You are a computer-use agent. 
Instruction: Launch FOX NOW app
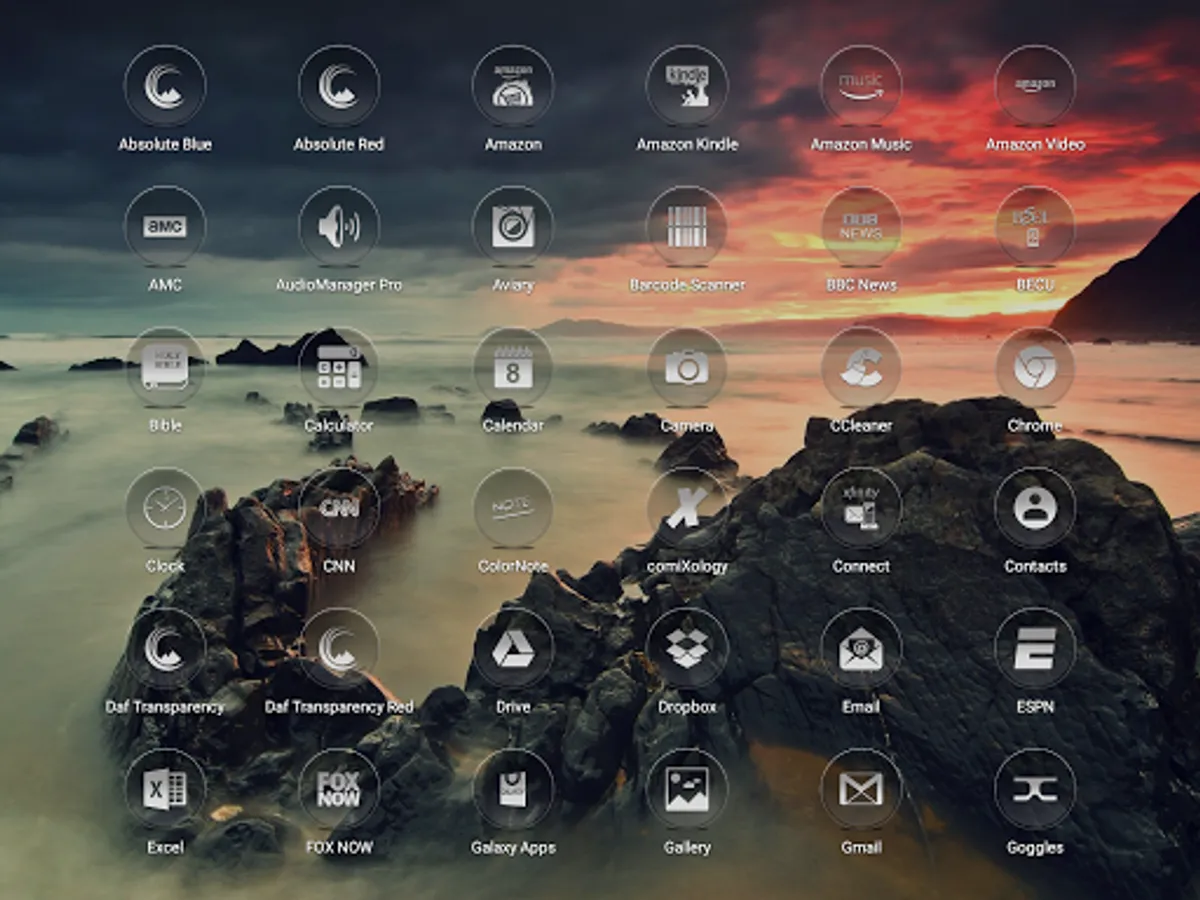tap(339, 790)
